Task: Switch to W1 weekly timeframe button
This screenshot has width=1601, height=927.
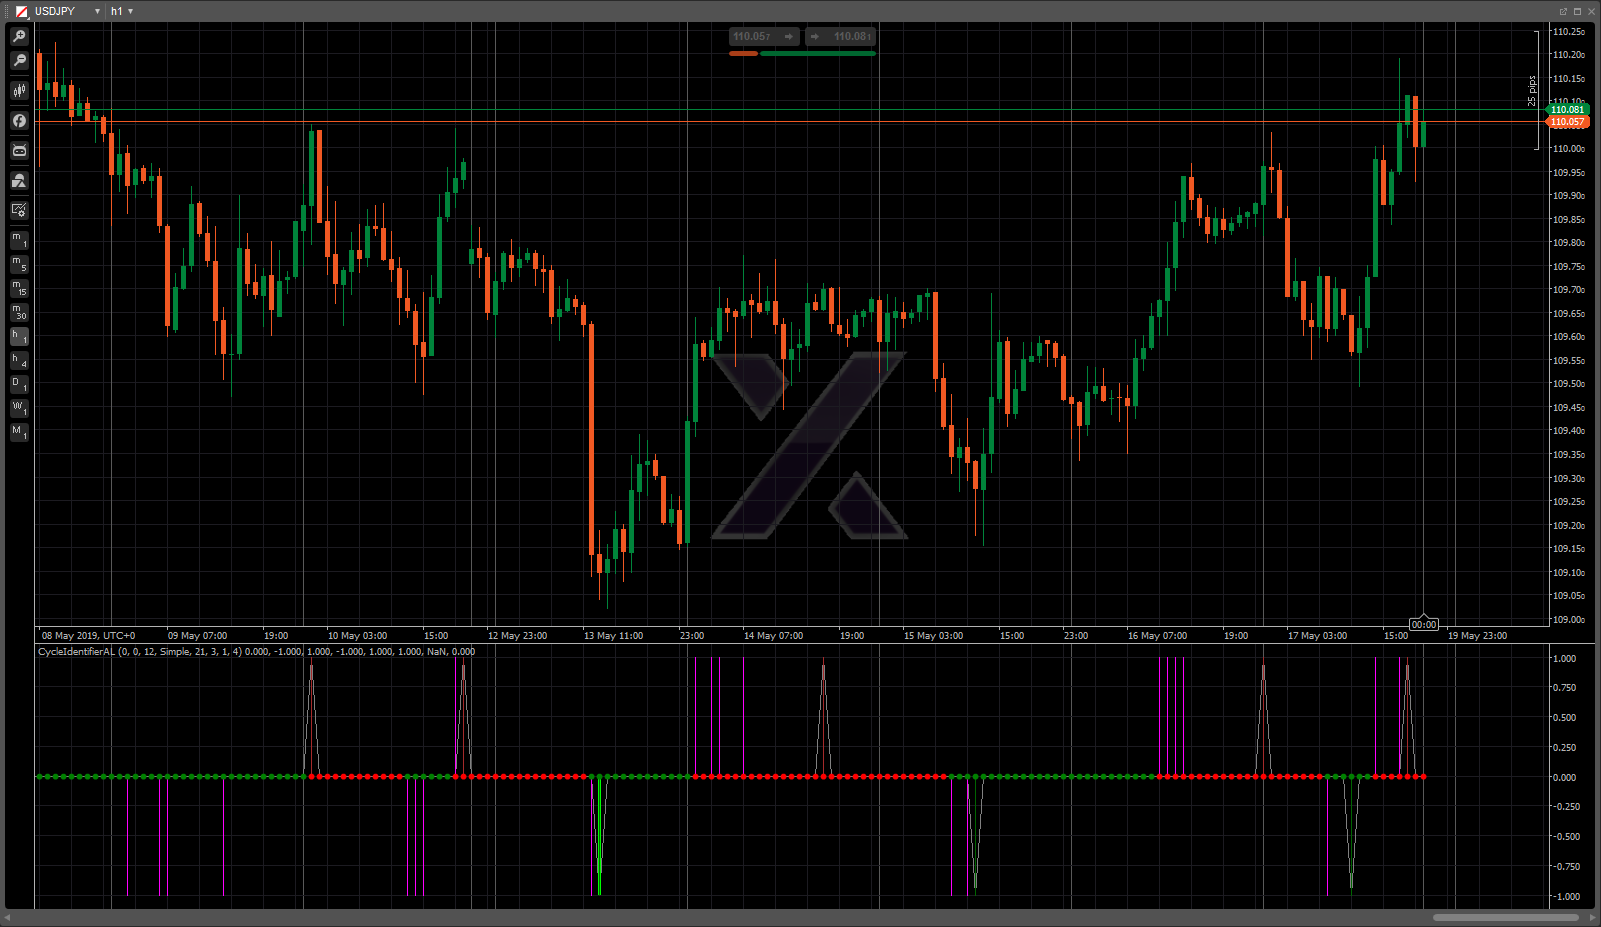Action: click(x=19, y=409)
